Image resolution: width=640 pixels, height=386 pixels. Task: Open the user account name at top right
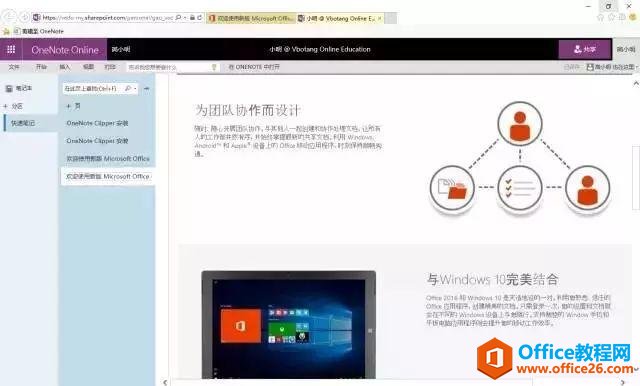pyautogui.click(x=625, y=49)
